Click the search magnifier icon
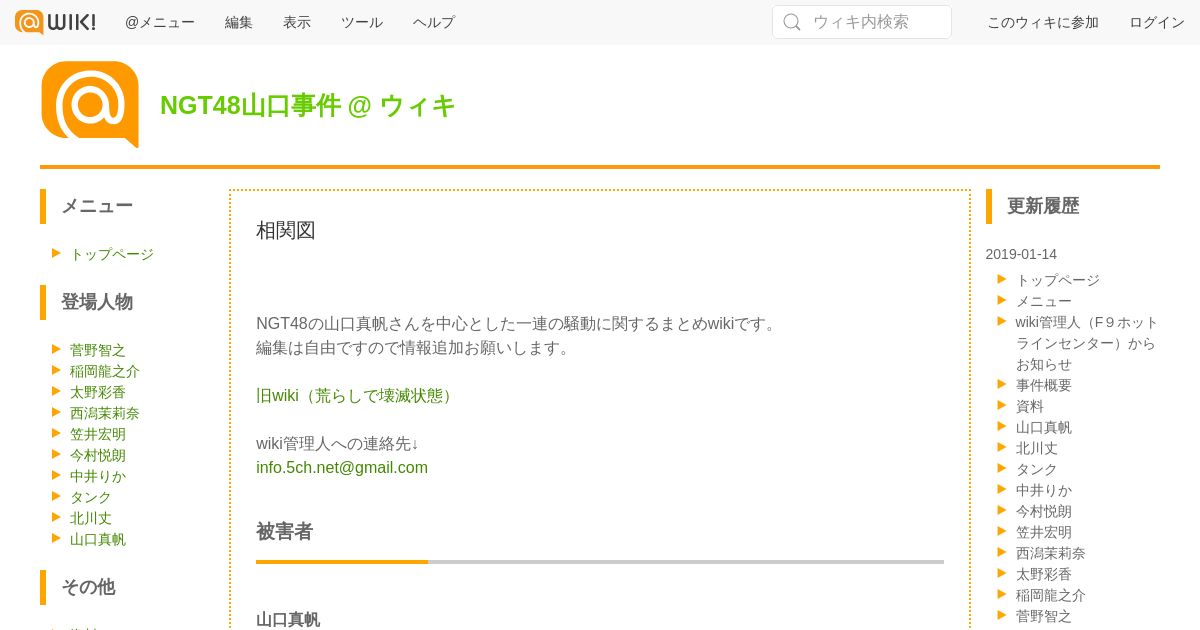This screenshot has width=1200, height=630. [792, 22]
